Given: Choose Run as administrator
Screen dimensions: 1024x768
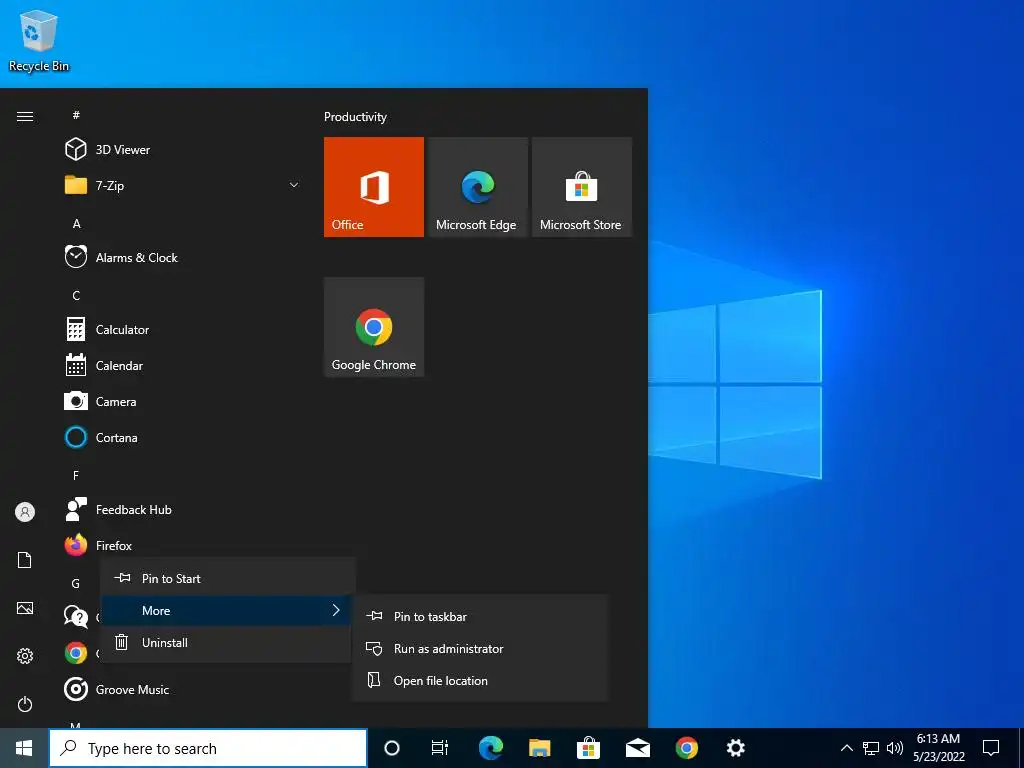Looking at the screenshot, I should click(480, 648).
